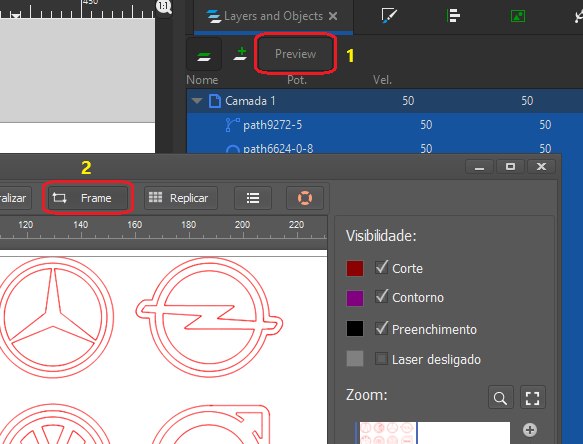Enable the Laser desligado checkbox
The width and height of the screenshot is (583, 444).
(381, 358)
